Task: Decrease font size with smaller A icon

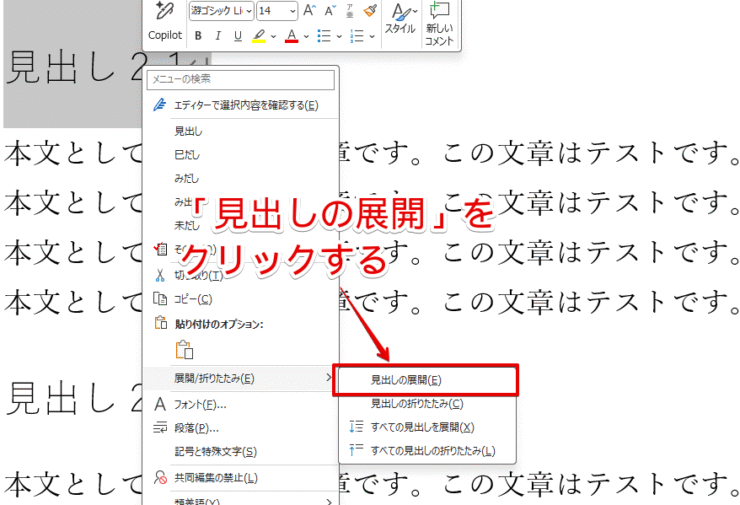Action: tap(328, 11)
